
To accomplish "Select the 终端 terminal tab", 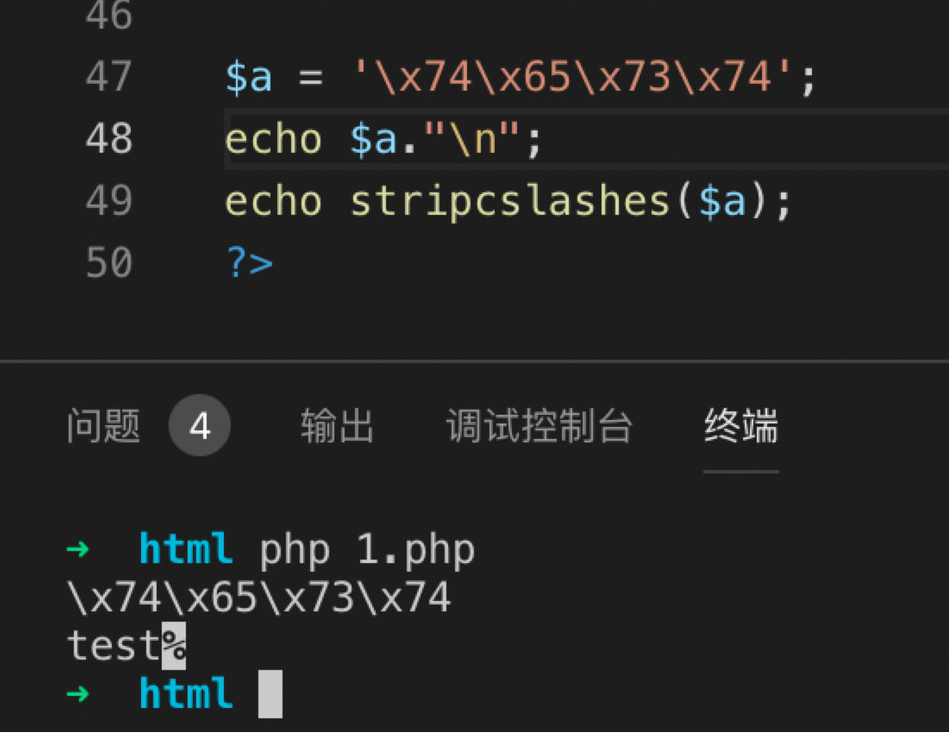I will (741, 426).
